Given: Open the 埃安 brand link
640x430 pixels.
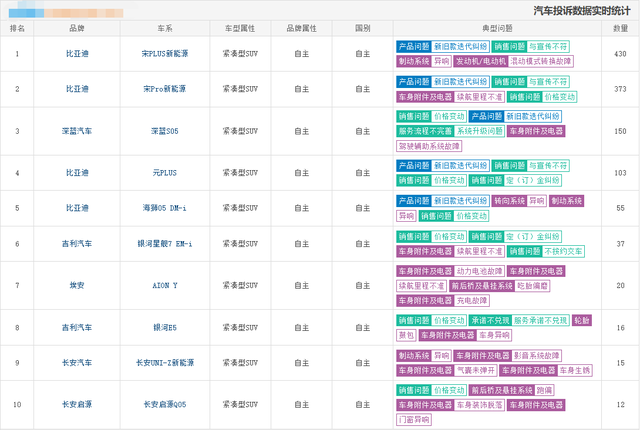Looking at the screenshot, I should coord(77,285).
